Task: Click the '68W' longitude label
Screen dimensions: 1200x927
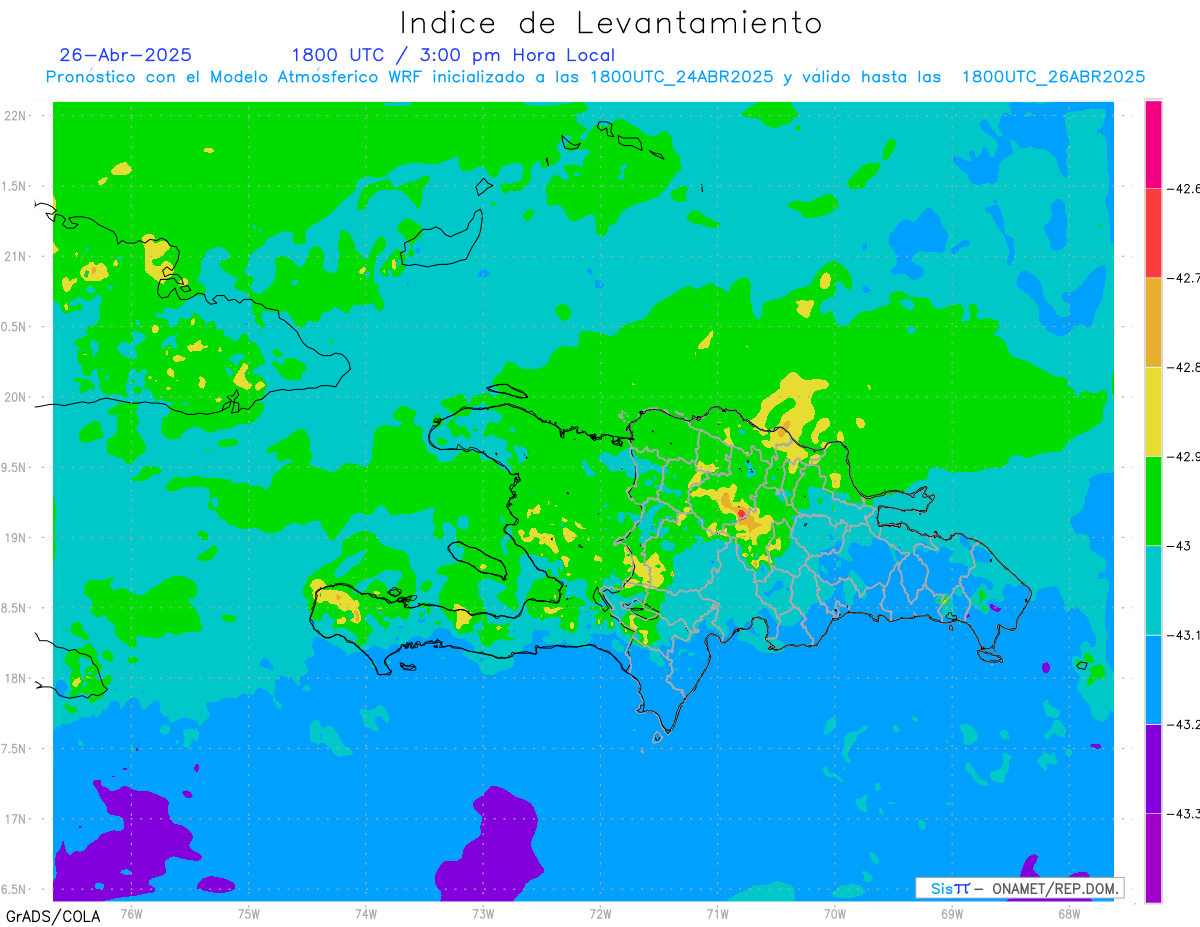Action: tap(1068, 912)
